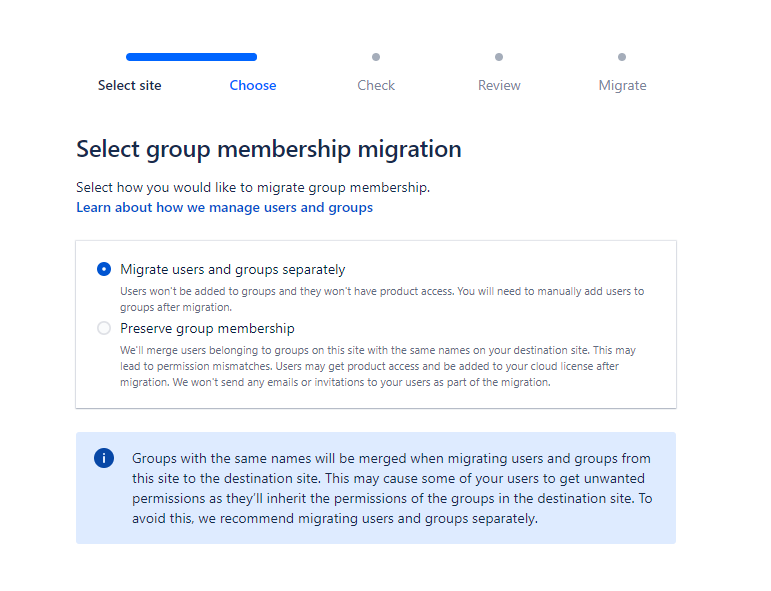
Task: Click the Check step dot indicator
Action: [x=376, y=57]
